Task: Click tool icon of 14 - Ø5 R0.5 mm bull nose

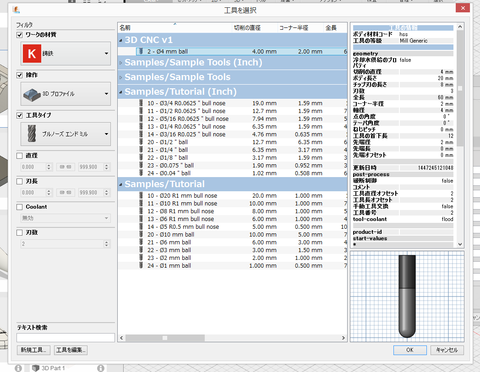Action: click(141, 227)
